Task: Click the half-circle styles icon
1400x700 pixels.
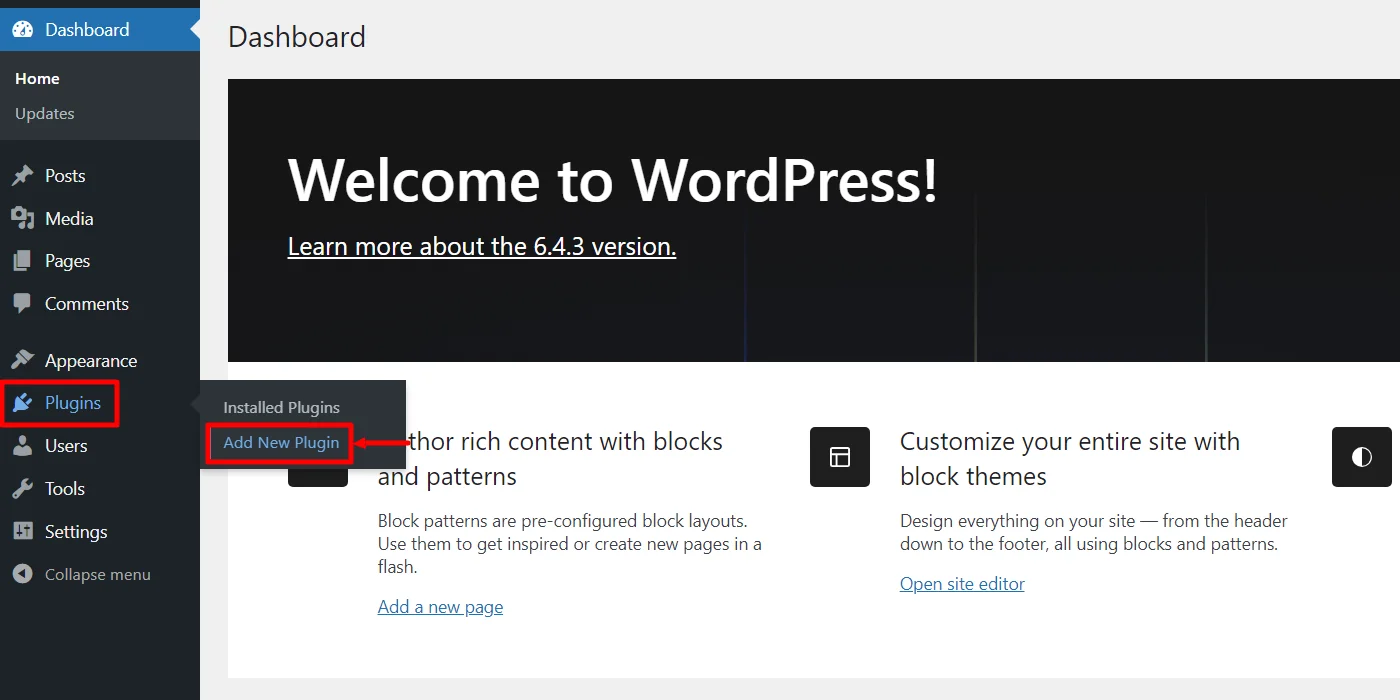Action: 1362,457
